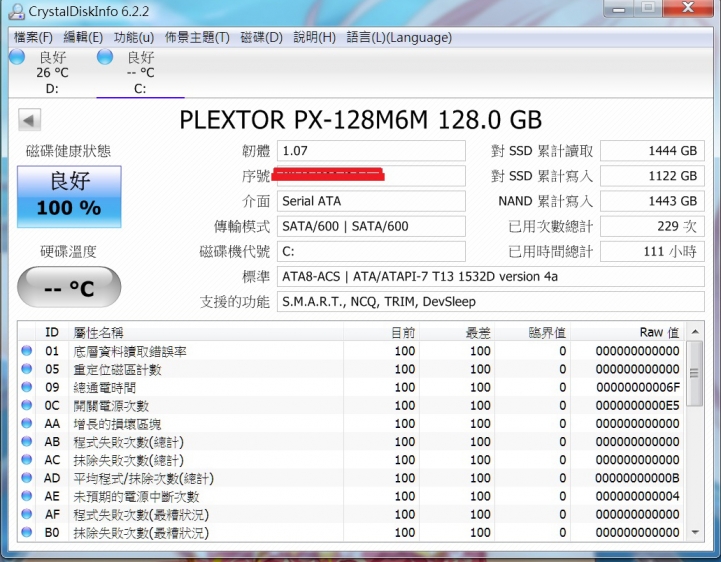Image resolution: width=721 pixels, height=562 pixels.
Task: Select the 重定位磁區計數 attribute row
Action: click(351, 369)
